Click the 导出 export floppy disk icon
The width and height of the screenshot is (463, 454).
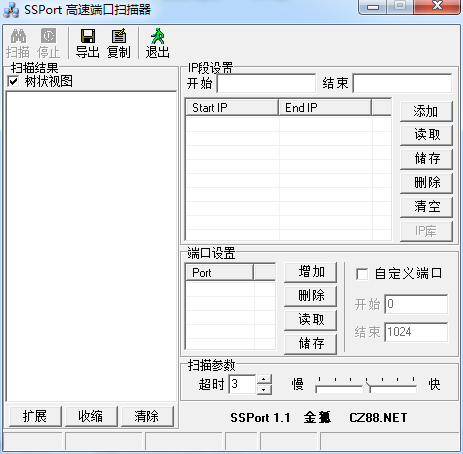click(x=88, y=36)
